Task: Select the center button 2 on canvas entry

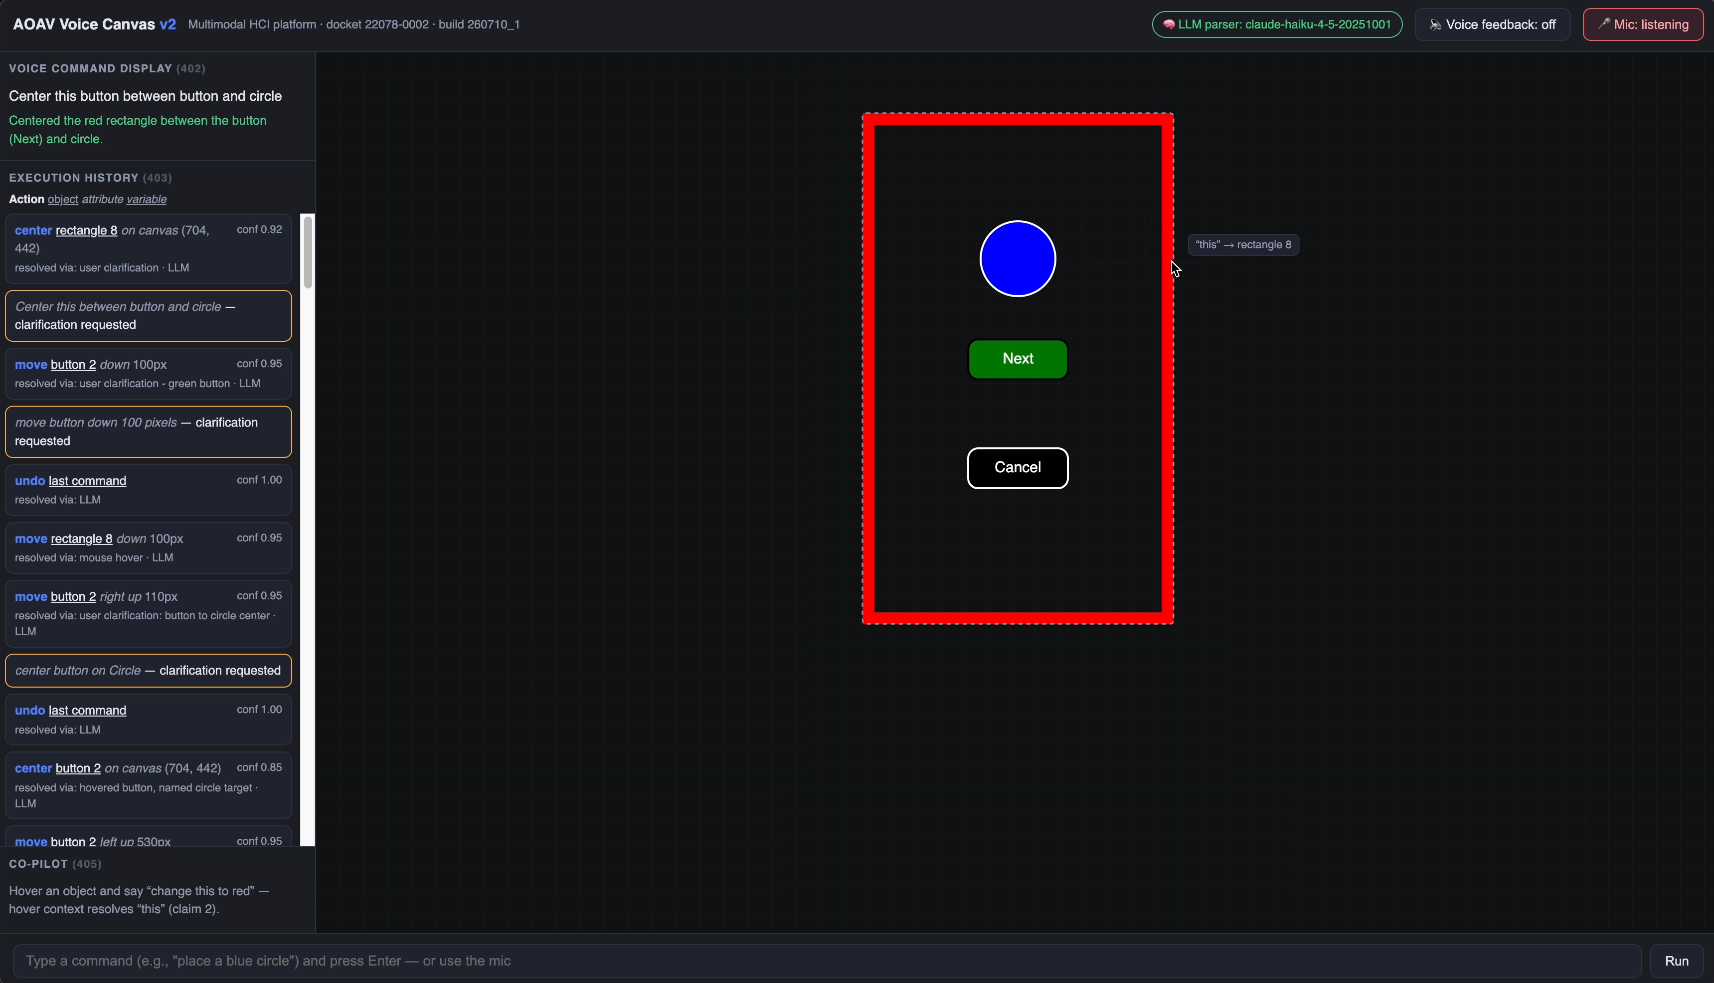Action: click(x=148, y=785)
